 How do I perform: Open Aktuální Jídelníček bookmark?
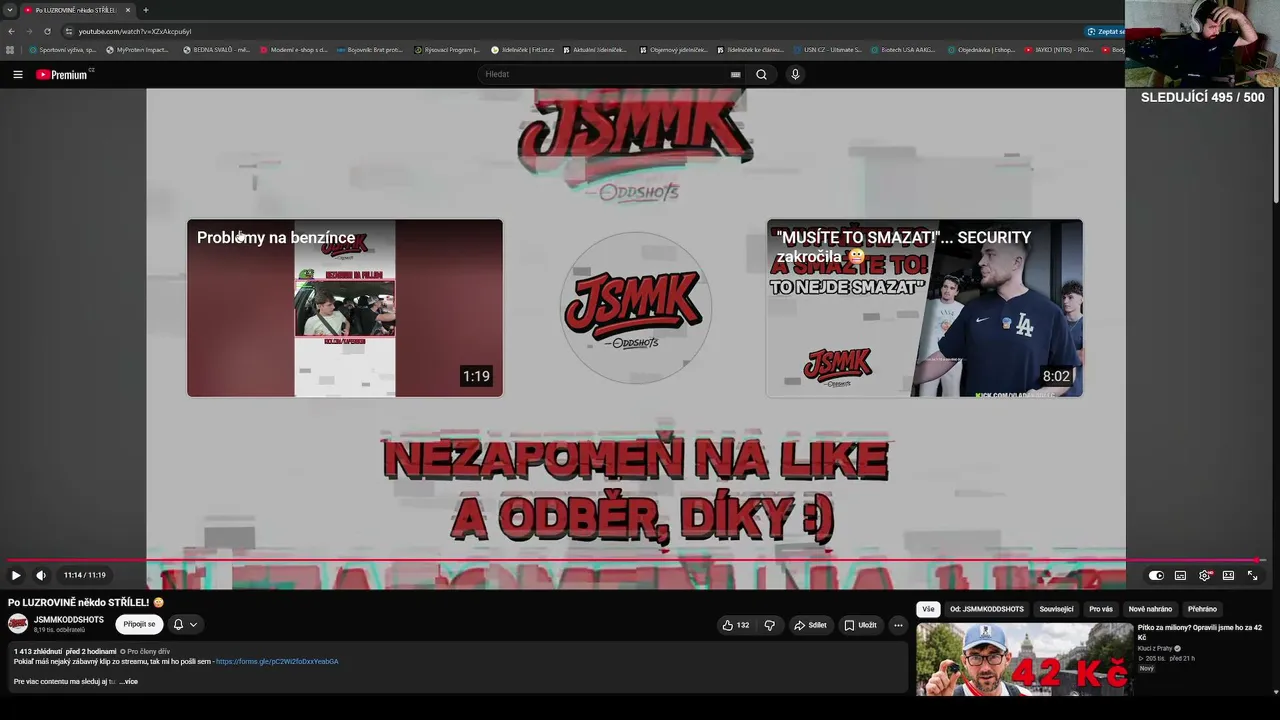click(595, 50)
